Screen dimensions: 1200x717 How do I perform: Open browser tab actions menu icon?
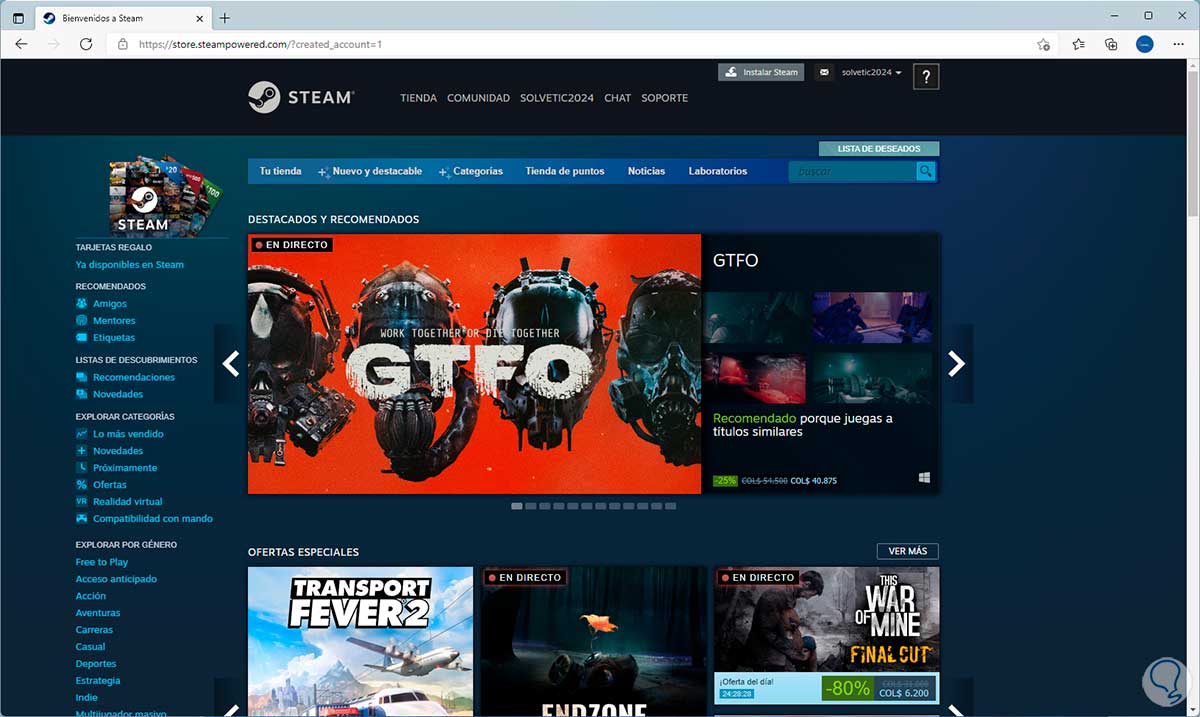(x=18, y=18)
